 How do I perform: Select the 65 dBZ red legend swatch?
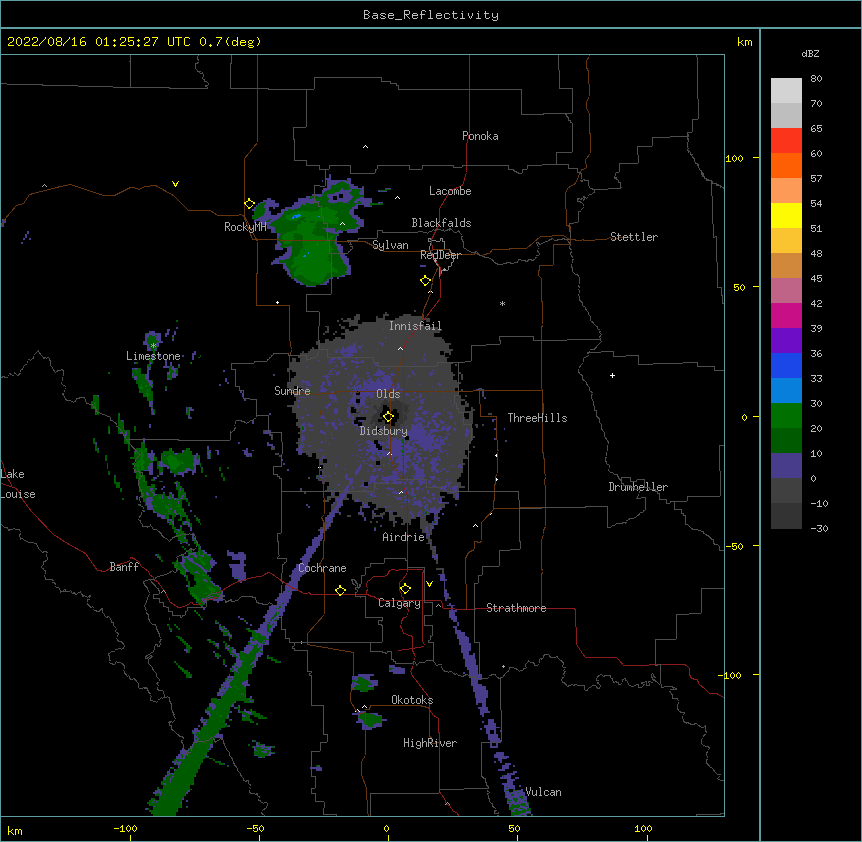tap(786, 140)
